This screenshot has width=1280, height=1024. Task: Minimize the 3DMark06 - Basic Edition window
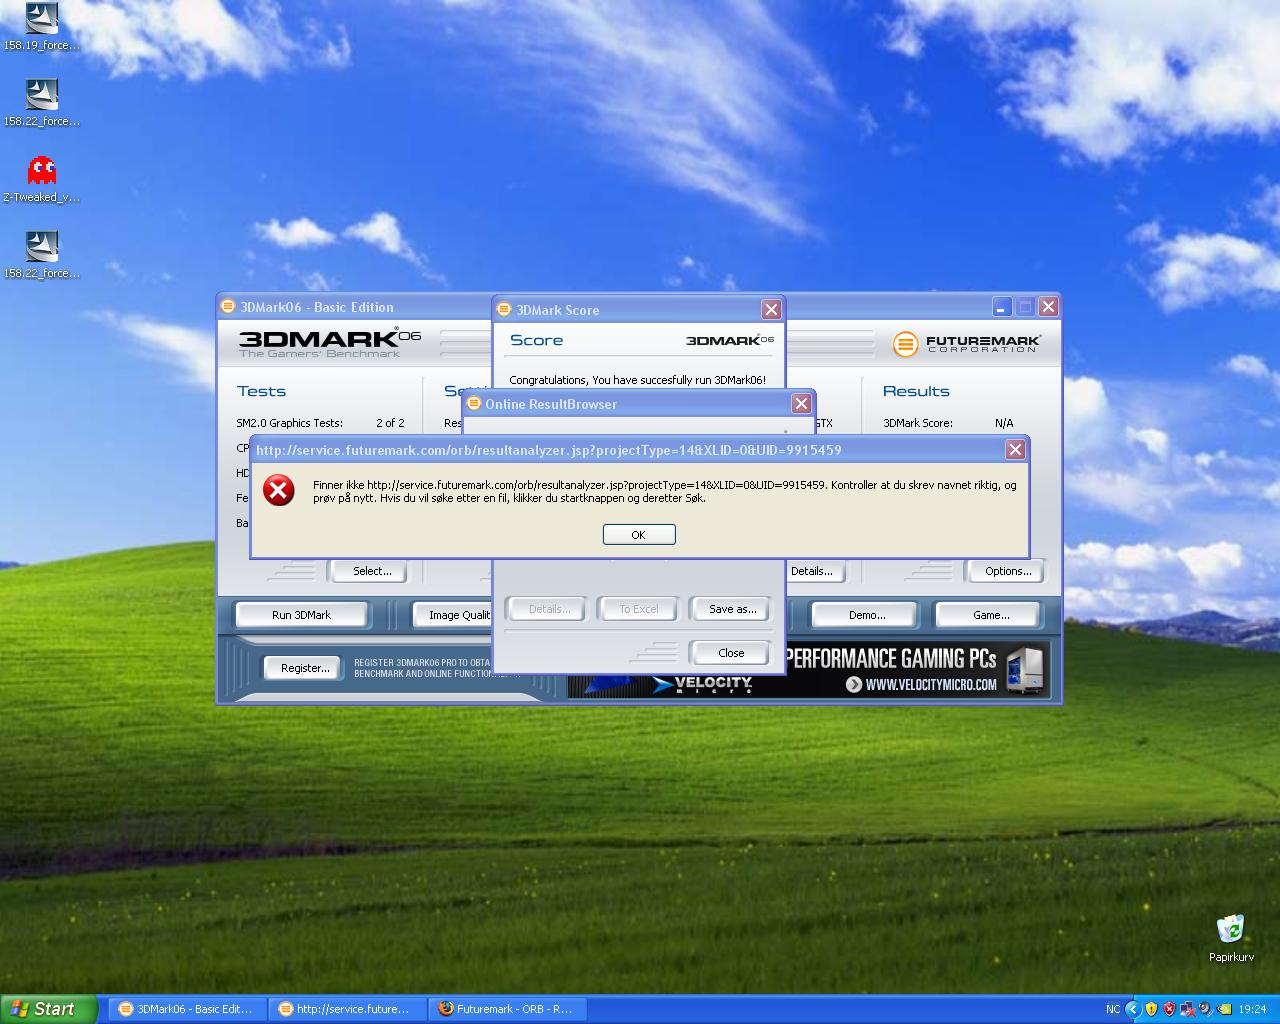[1002, 306]
